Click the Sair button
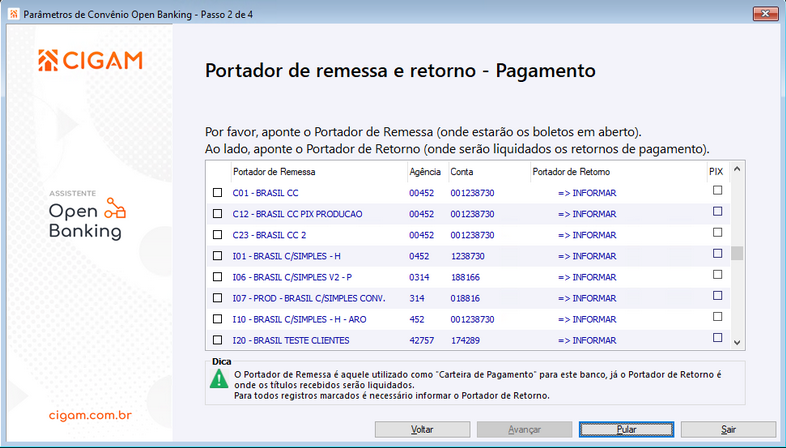 click(728, 429)
